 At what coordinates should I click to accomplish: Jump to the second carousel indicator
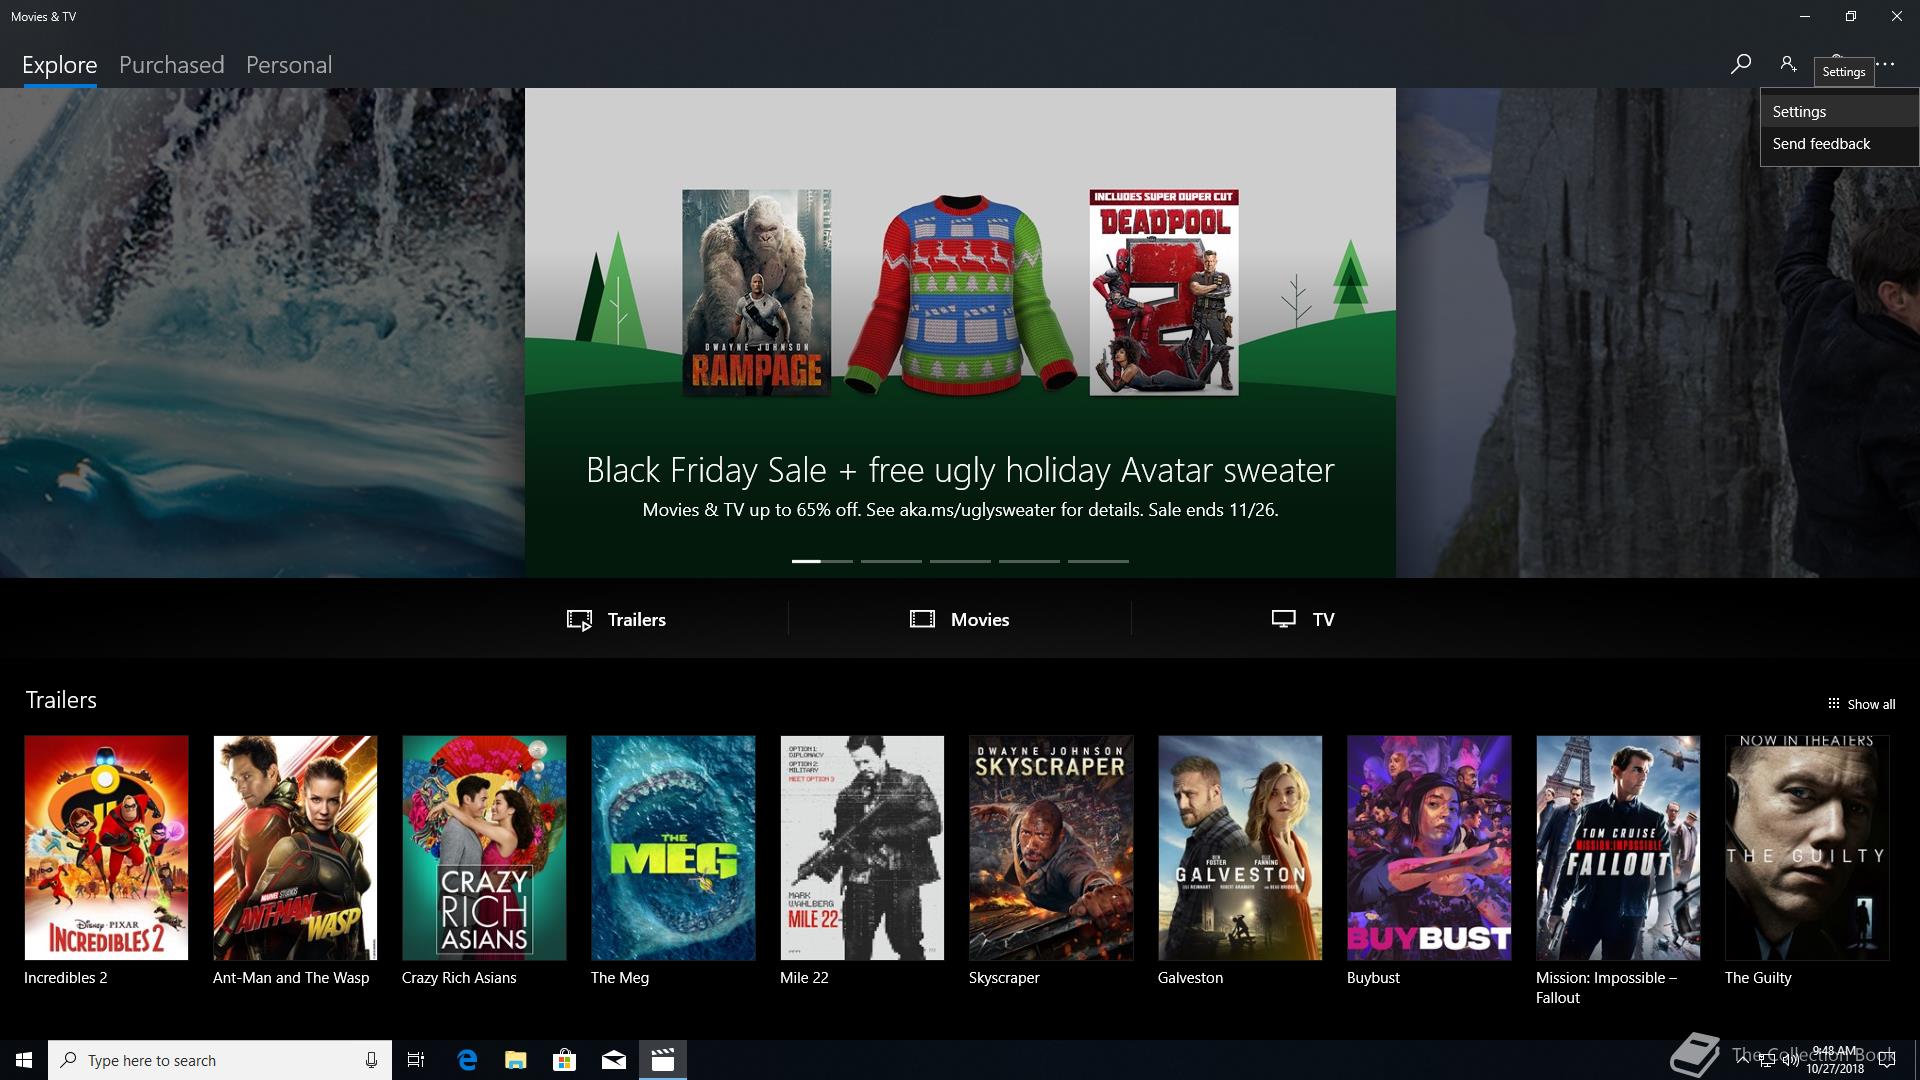pos(891,561)
